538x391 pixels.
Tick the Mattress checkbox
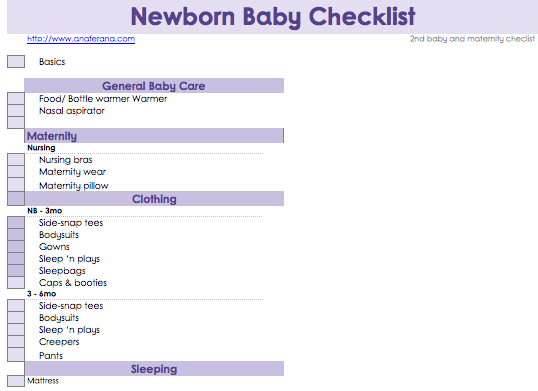[16, 381]
